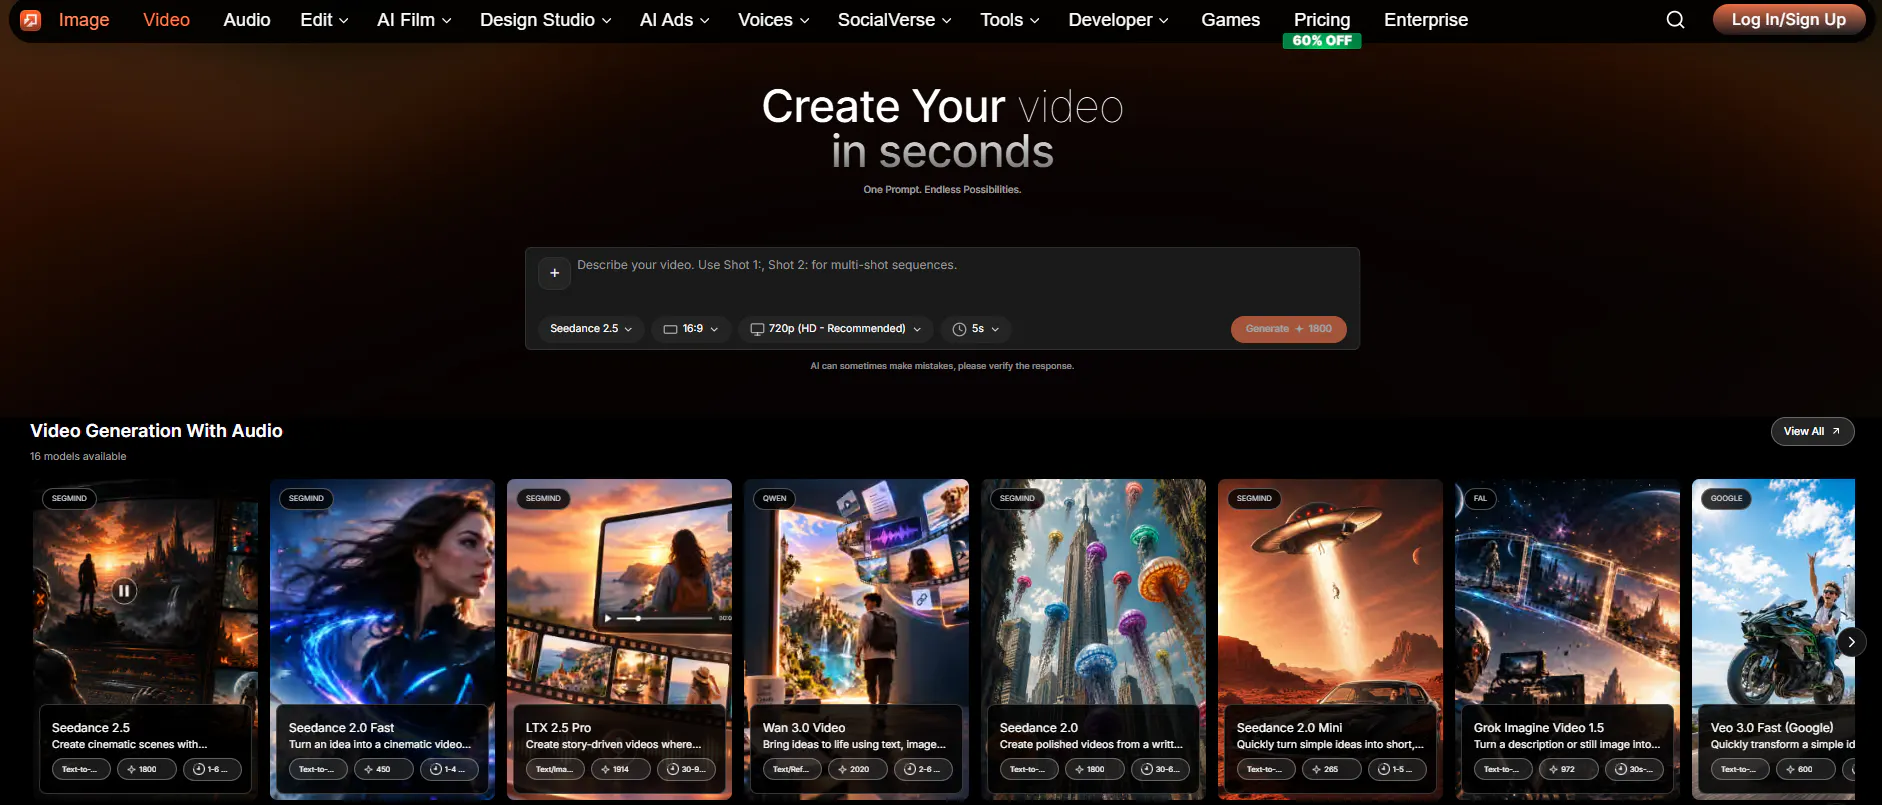The width and height of the screenshot is (1882, 805).
Task: Go to the Video tab
Action: click(166, 20)
